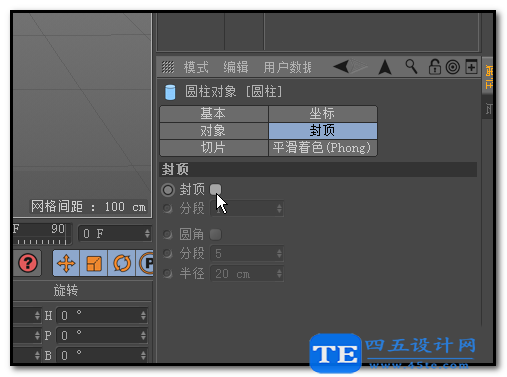Adjust the P rotation stepper arrows
The width and height of the screenshot is (507, 377).
pyautogui.click(x=143, y=335)
